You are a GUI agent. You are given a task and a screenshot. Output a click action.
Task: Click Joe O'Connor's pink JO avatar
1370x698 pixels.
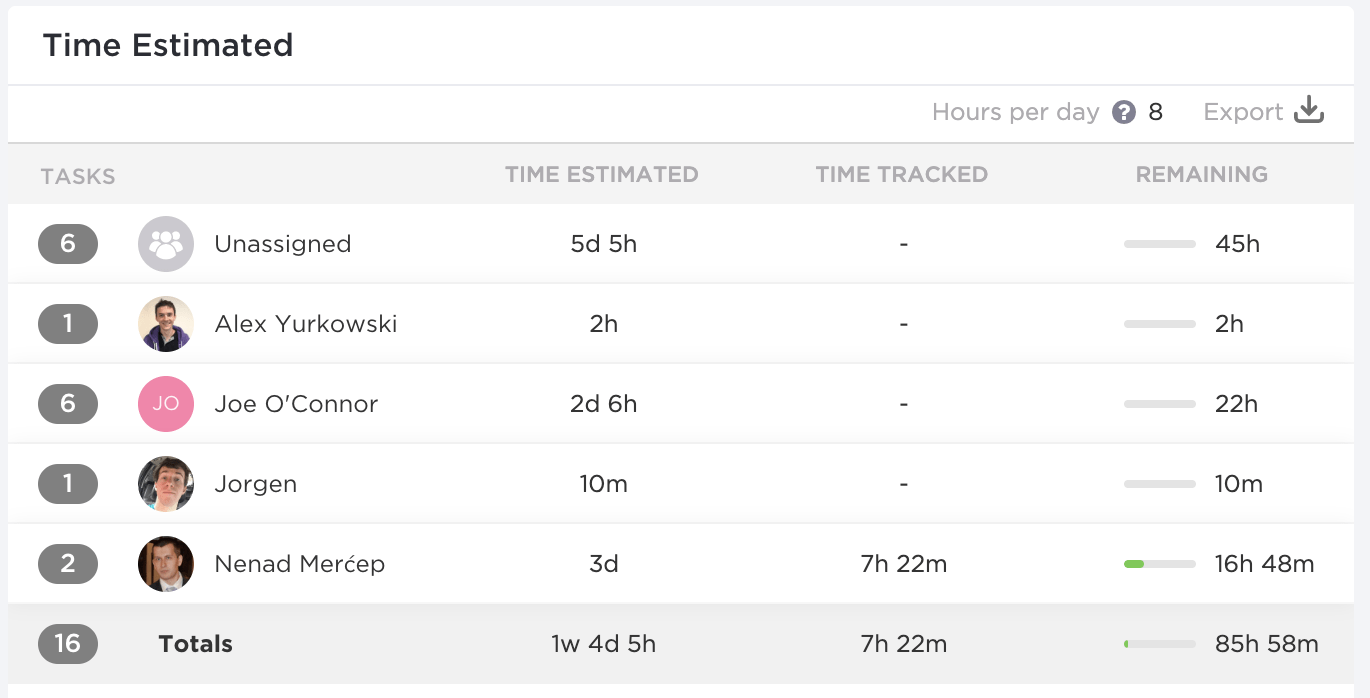[166, 404]
